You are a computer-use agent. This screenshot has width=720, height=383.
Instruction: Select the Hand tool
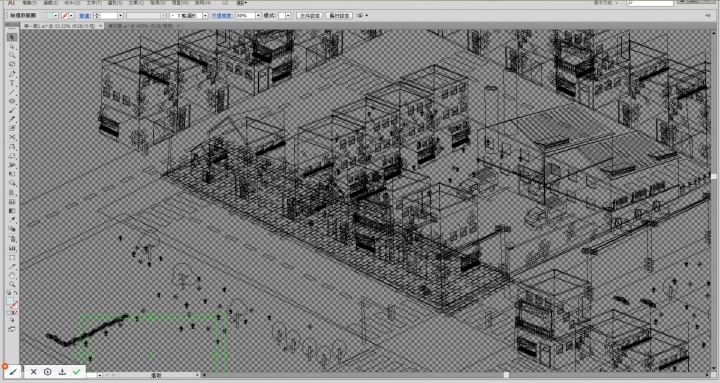click(x=12, y=276)
